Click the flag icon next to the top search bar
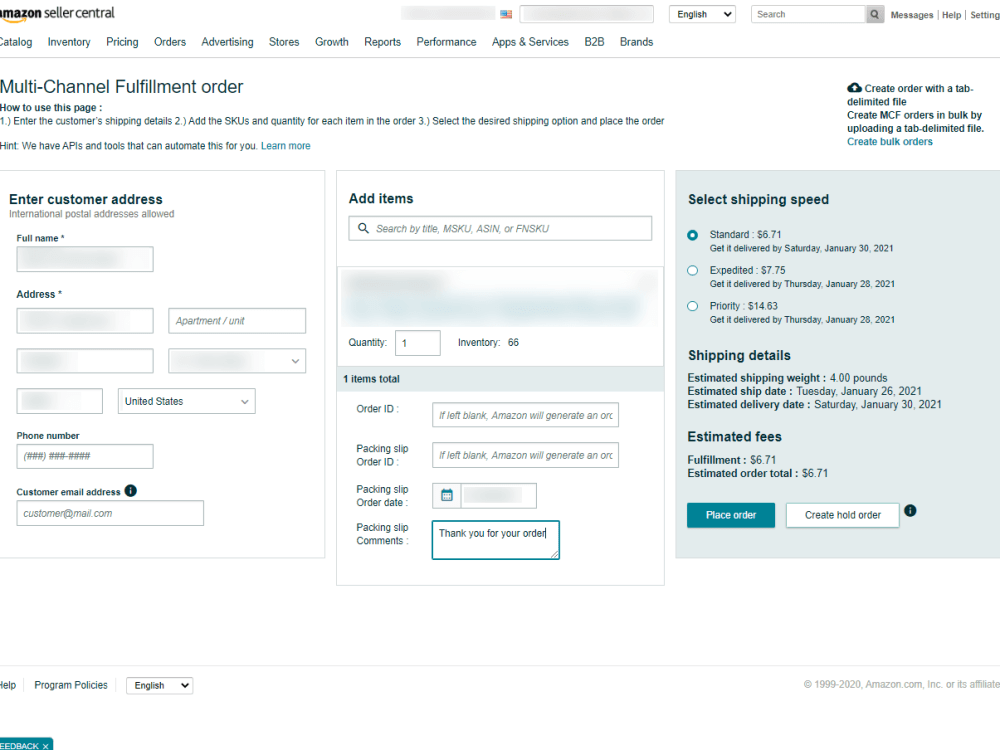Screen dimensions: 1000x750 (x=506, y=14)
